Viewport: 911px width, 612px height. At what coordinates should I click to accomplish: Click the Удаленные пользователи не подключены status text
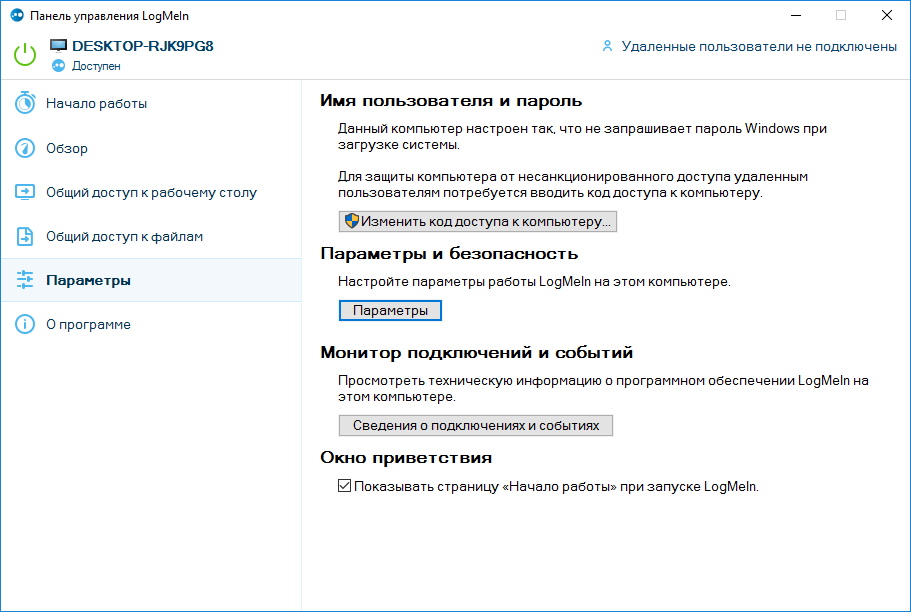click(759, 46)
